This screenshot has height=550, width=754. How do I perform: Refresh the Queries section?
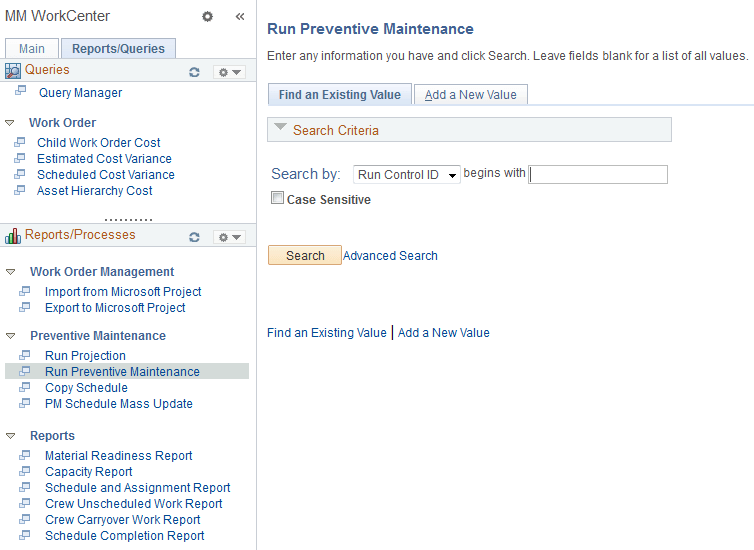click(x=194, y=72)
